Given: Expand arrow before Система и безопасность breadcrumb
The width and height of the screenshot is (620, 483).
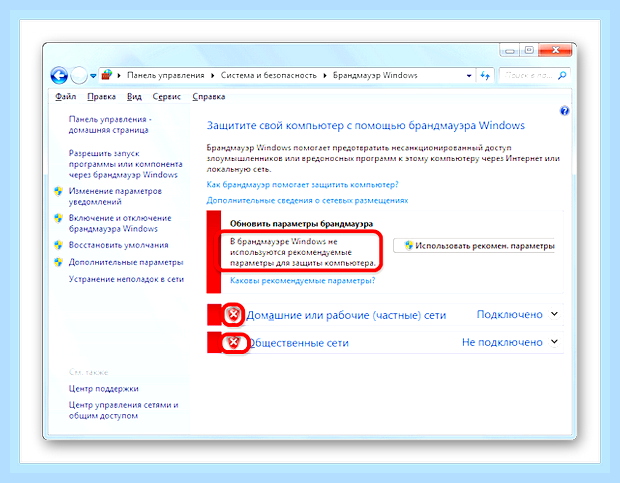Looking at the screenshot, I should (213, 75).
